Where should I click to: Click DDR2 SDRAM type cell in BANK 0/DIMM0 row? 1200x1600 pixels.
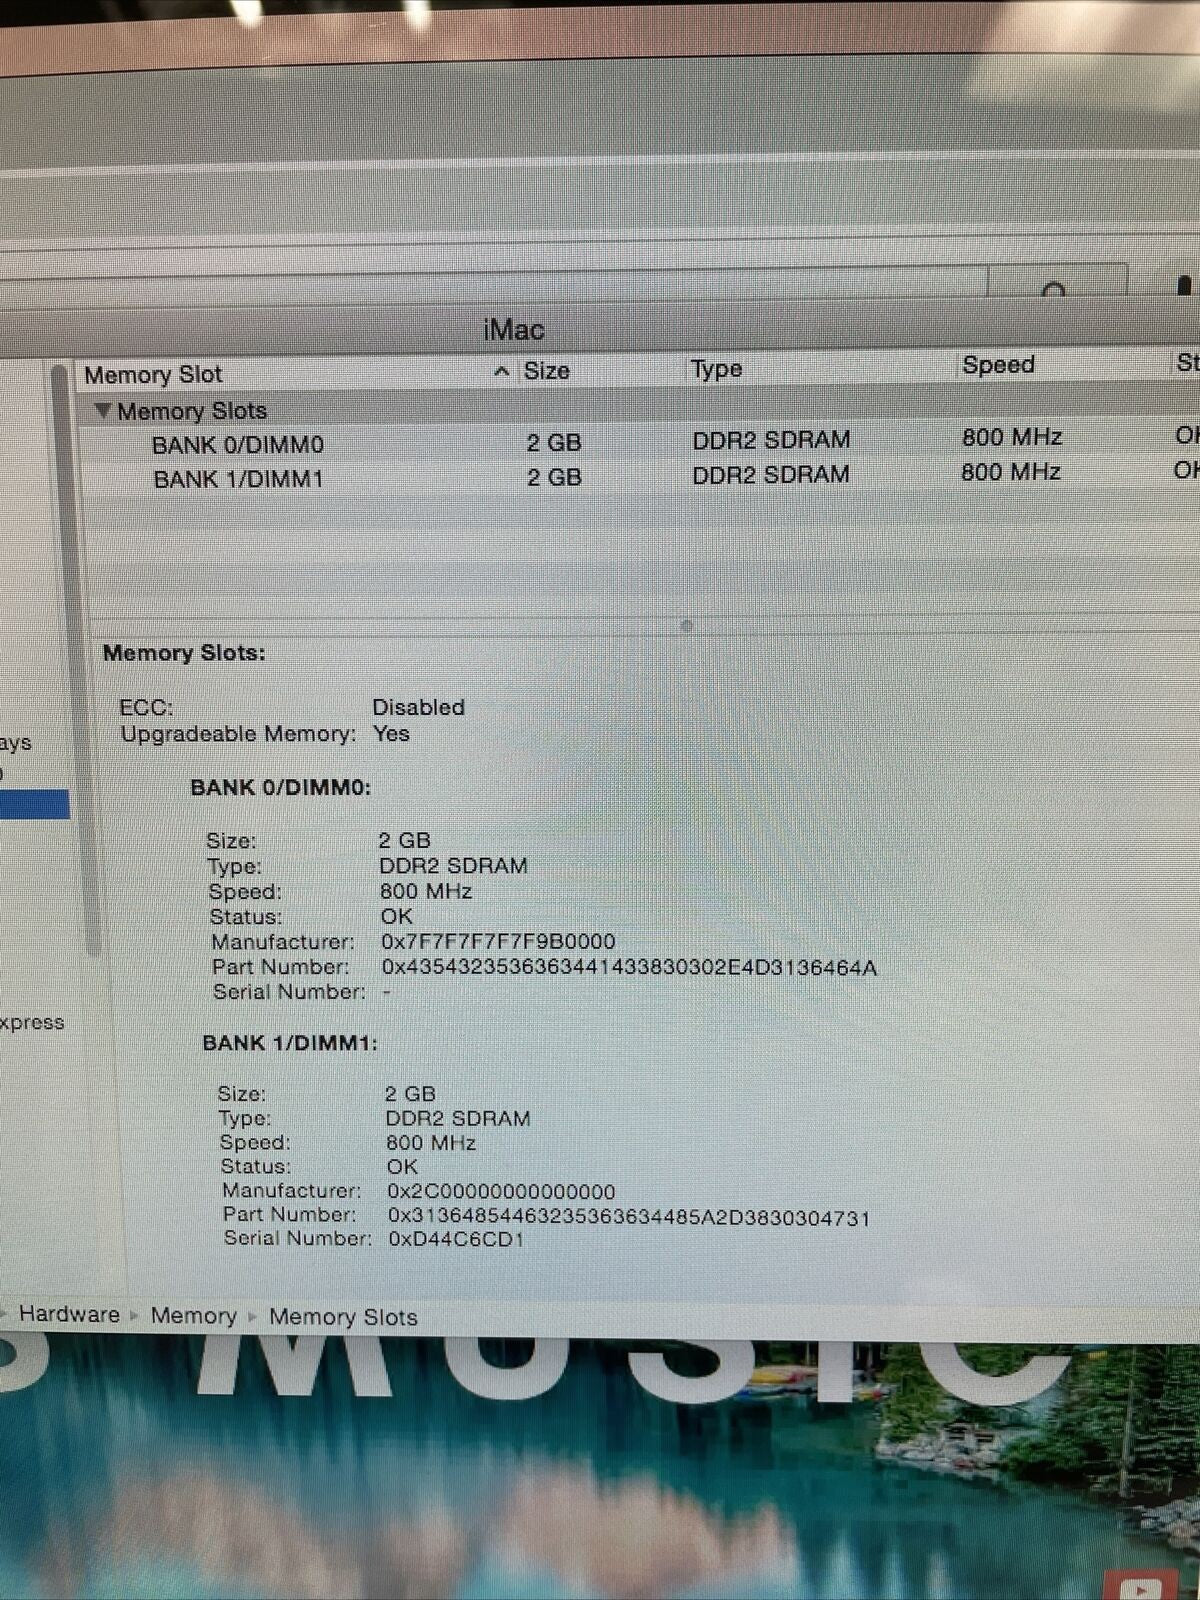(771, 440)
